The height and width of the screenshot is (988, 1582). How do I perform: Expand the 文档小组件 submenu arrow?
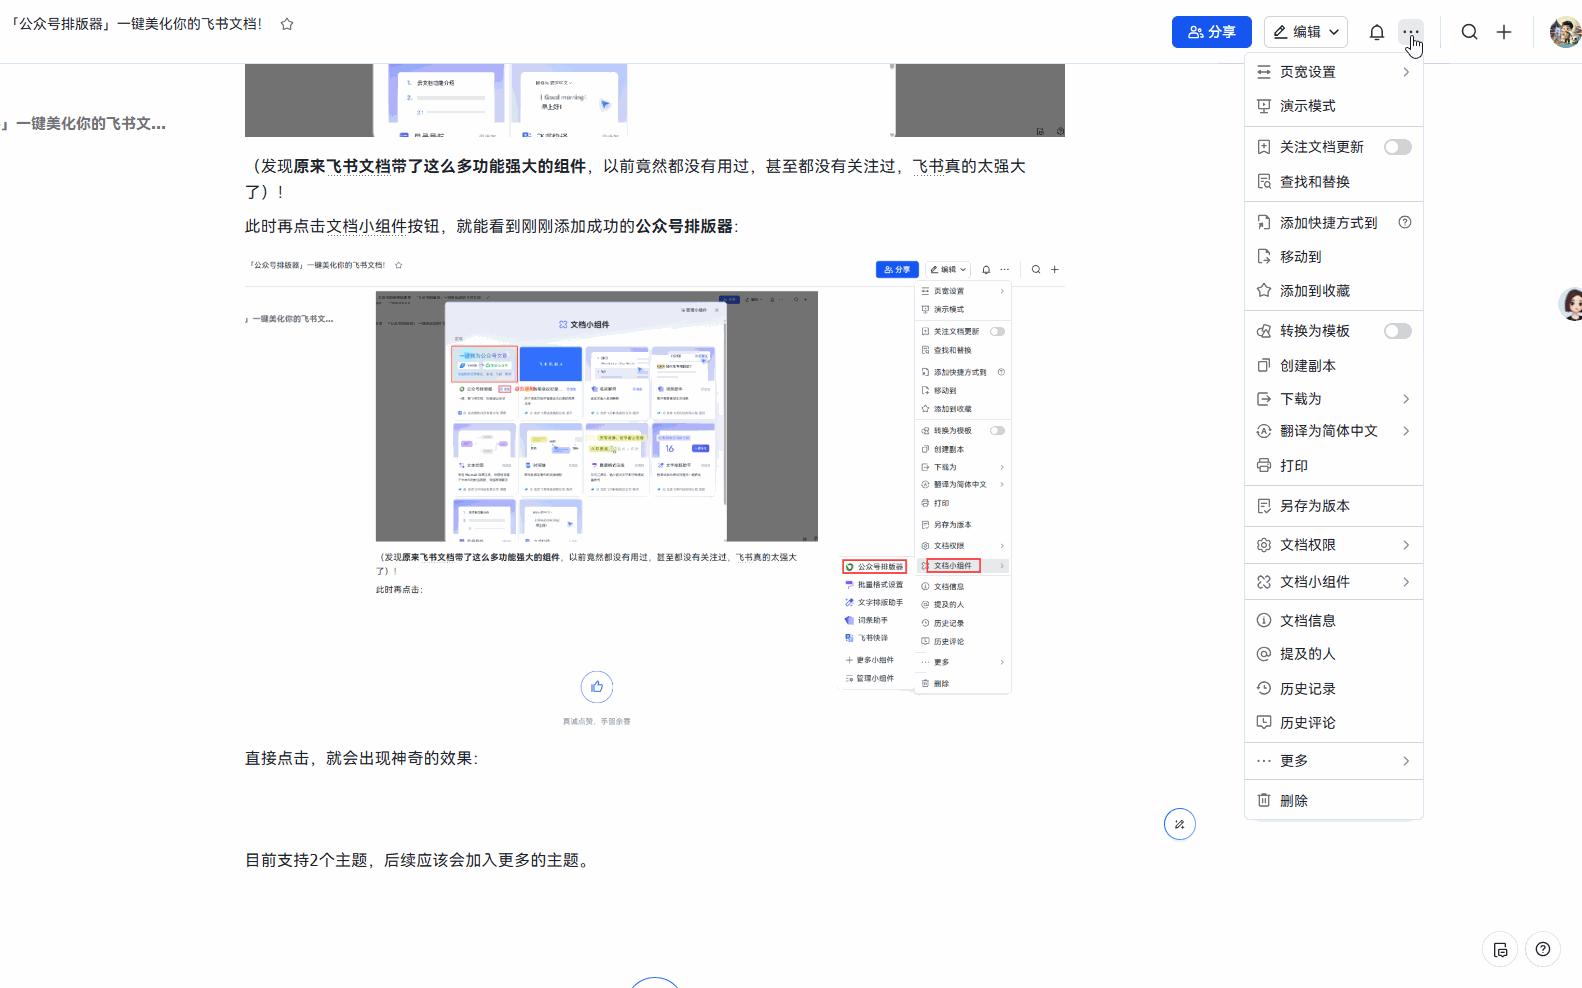click(x=1406, y=582)
